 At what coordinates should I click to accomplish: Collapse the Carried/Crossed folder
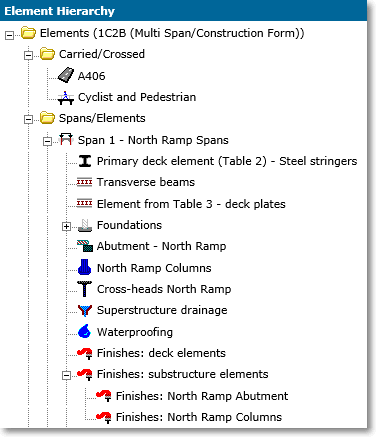pos(29,55)
